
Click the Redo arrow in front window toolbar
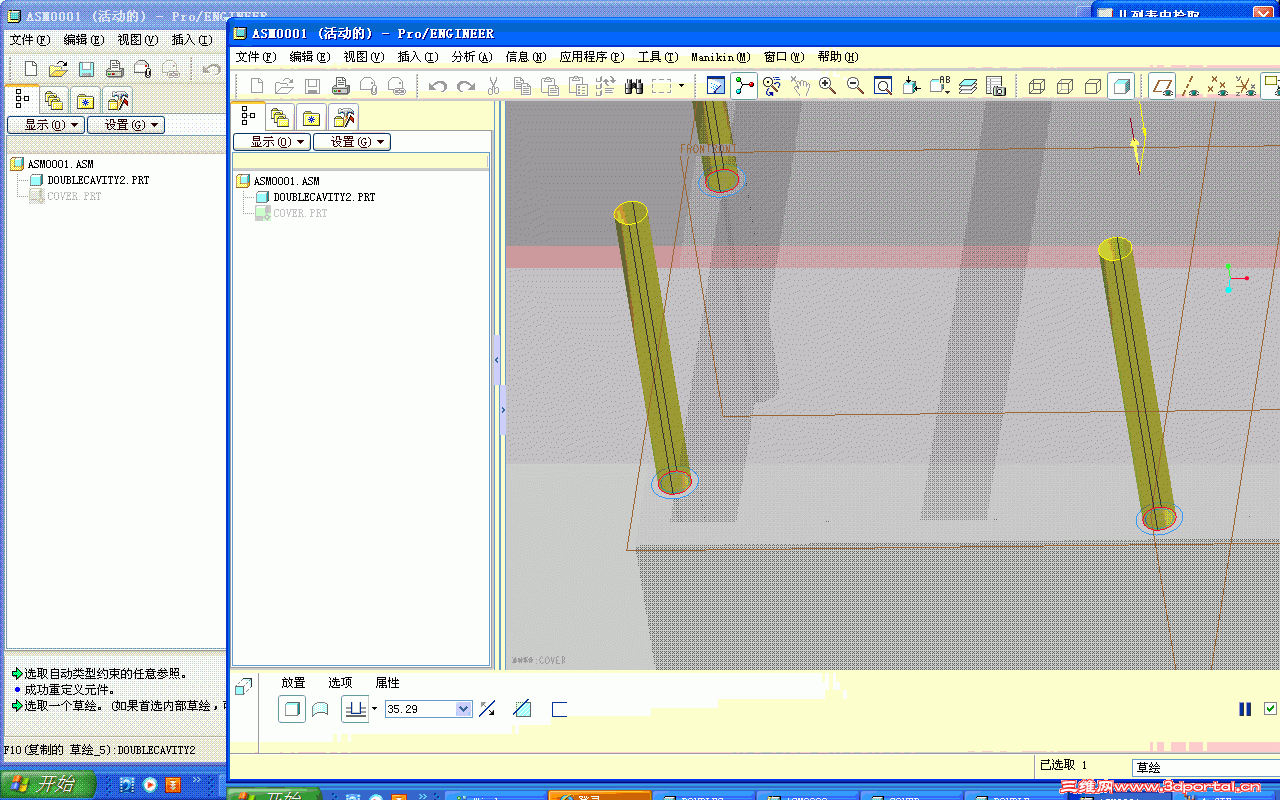[x=465, y=86]
